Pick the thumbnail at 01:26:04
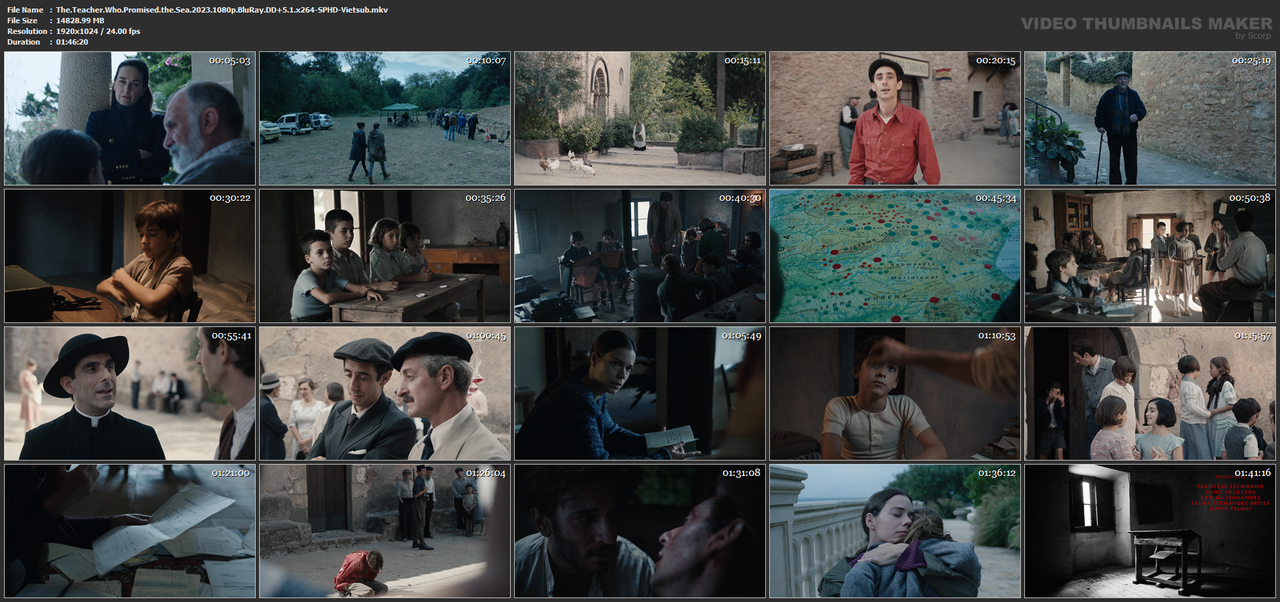The height and width of the screenshot is (602, 1280). (x=385, y=531)
